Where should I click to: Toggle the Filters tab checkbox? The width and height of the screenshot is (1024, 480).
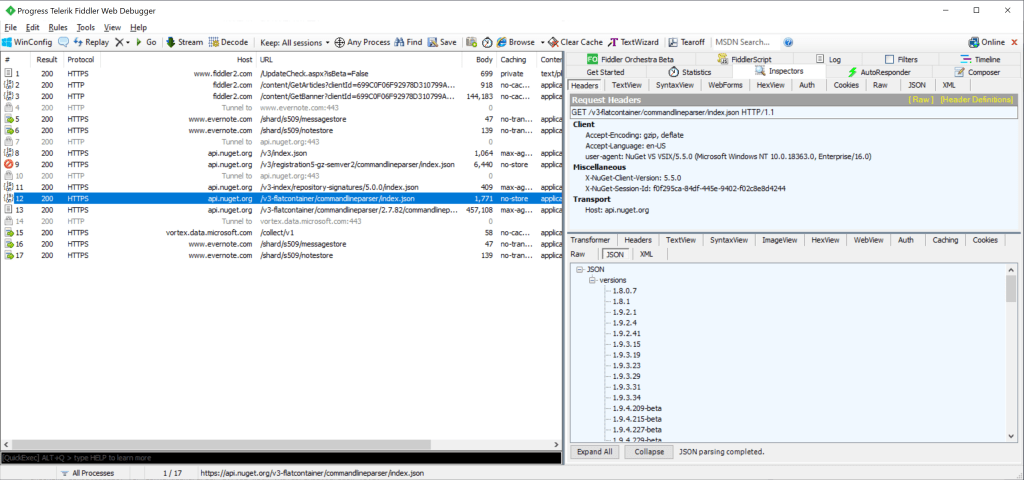(889, 60)
